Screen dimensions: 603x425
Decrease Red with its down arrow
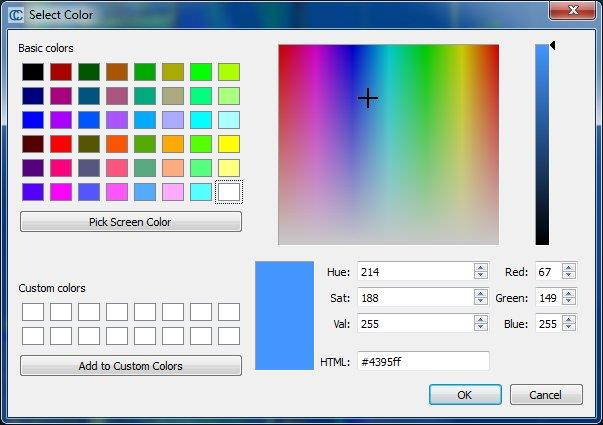(x=569, y=275)
